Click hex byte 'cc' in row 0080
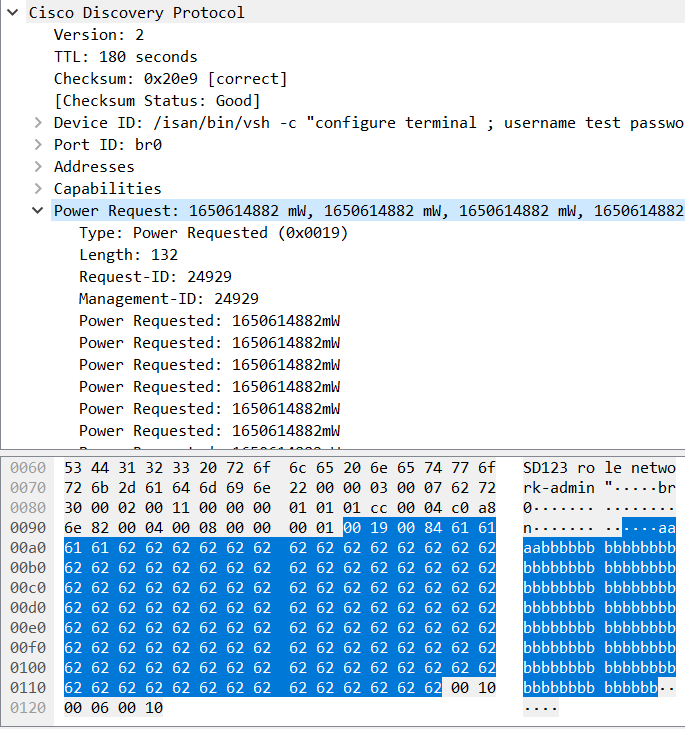Viewport: 685px width, 729px height. point(379,508)
